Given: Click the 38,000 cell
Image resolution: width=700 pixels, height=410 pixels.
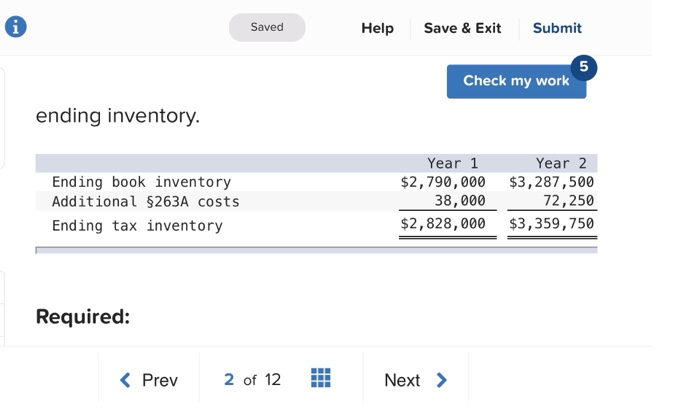Looking at the screenshot, I should point(460,201).
